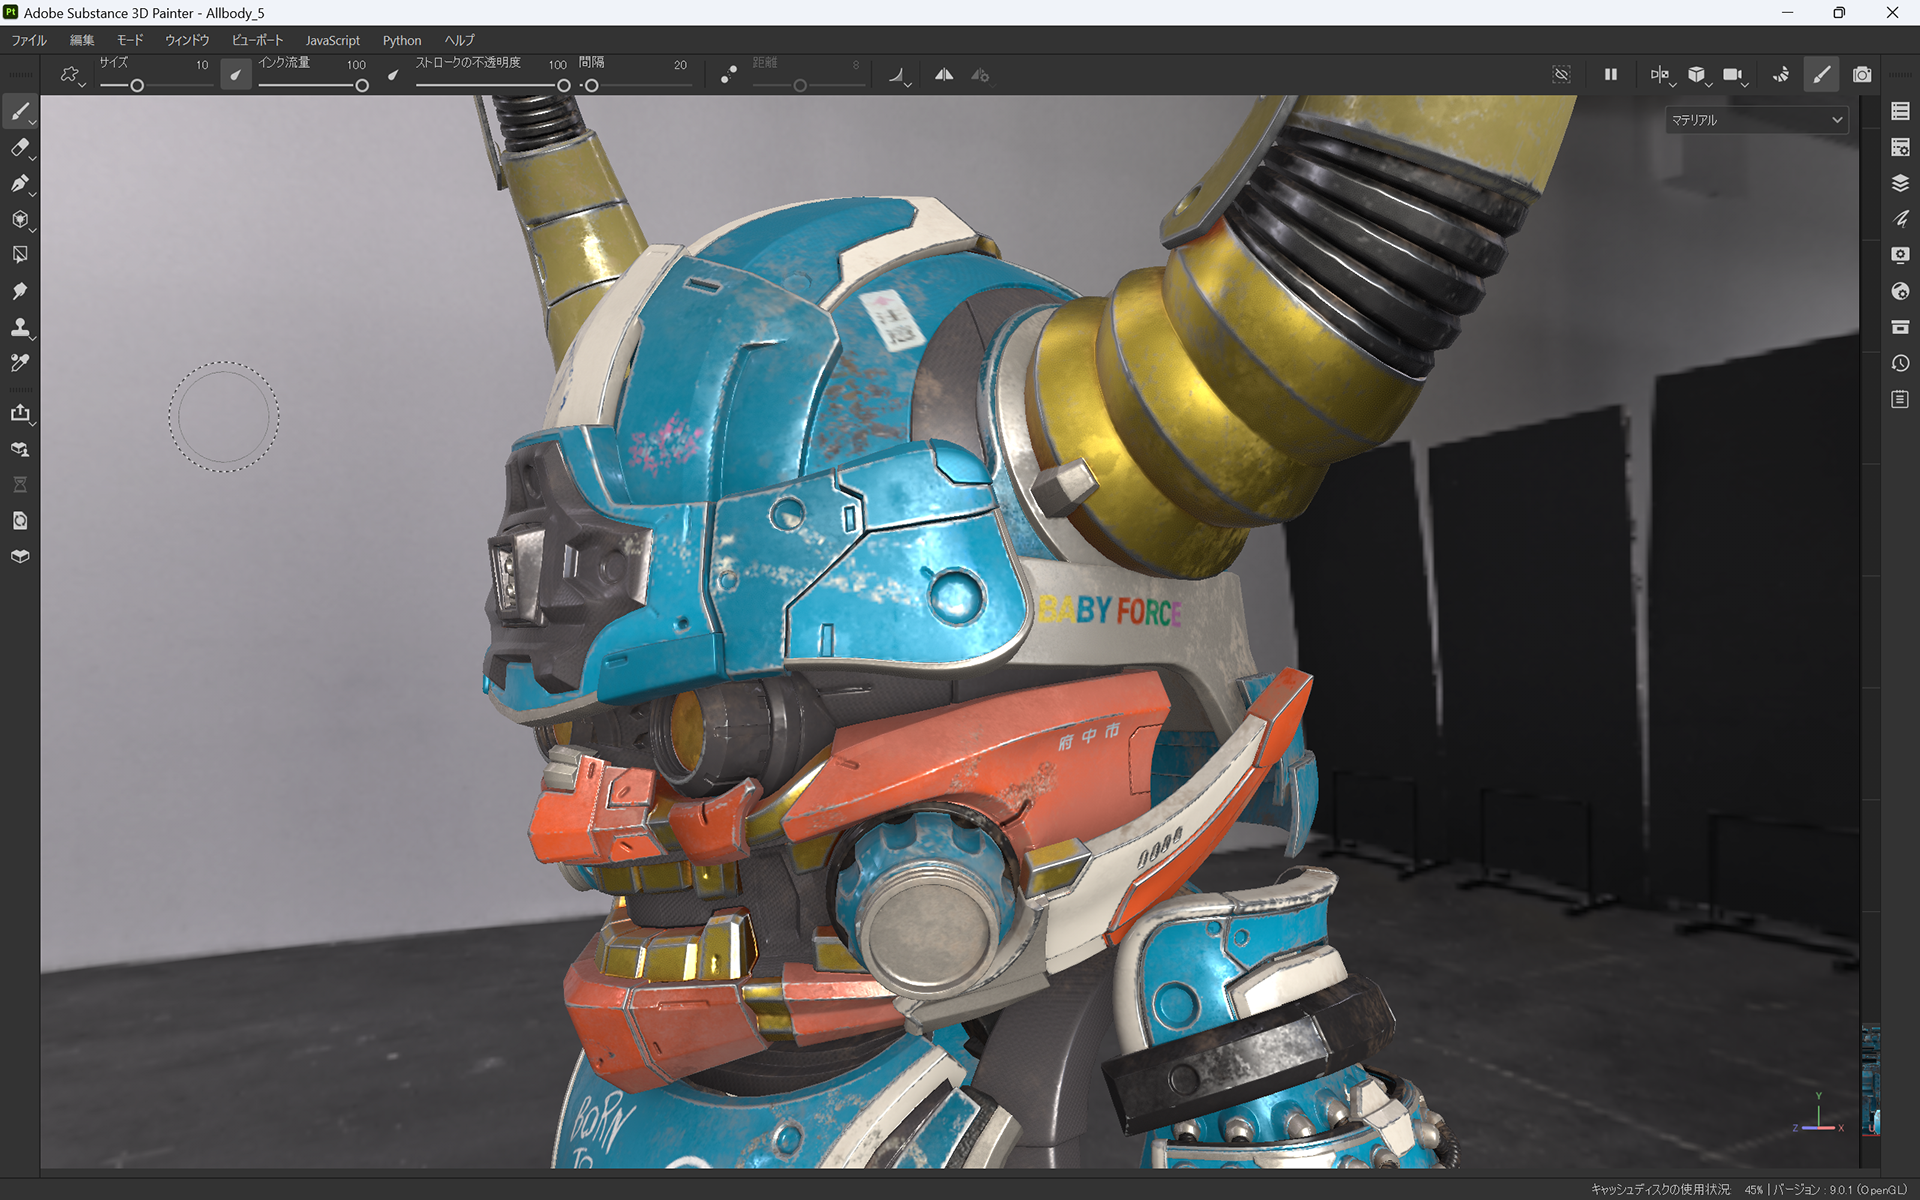The image size is (1920, 1200).
Task: Toggle lazy mouse option
Action: 729,75
